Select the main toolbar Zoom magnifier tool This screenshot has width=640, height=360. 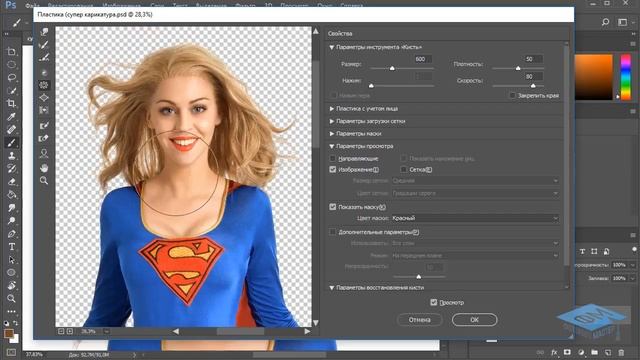click(11, 298)
